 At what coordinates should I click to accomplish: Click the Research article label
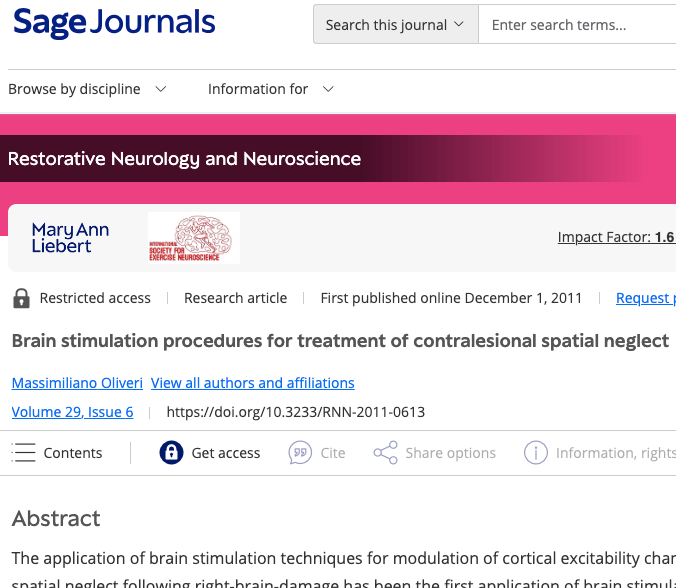[235, 298]
